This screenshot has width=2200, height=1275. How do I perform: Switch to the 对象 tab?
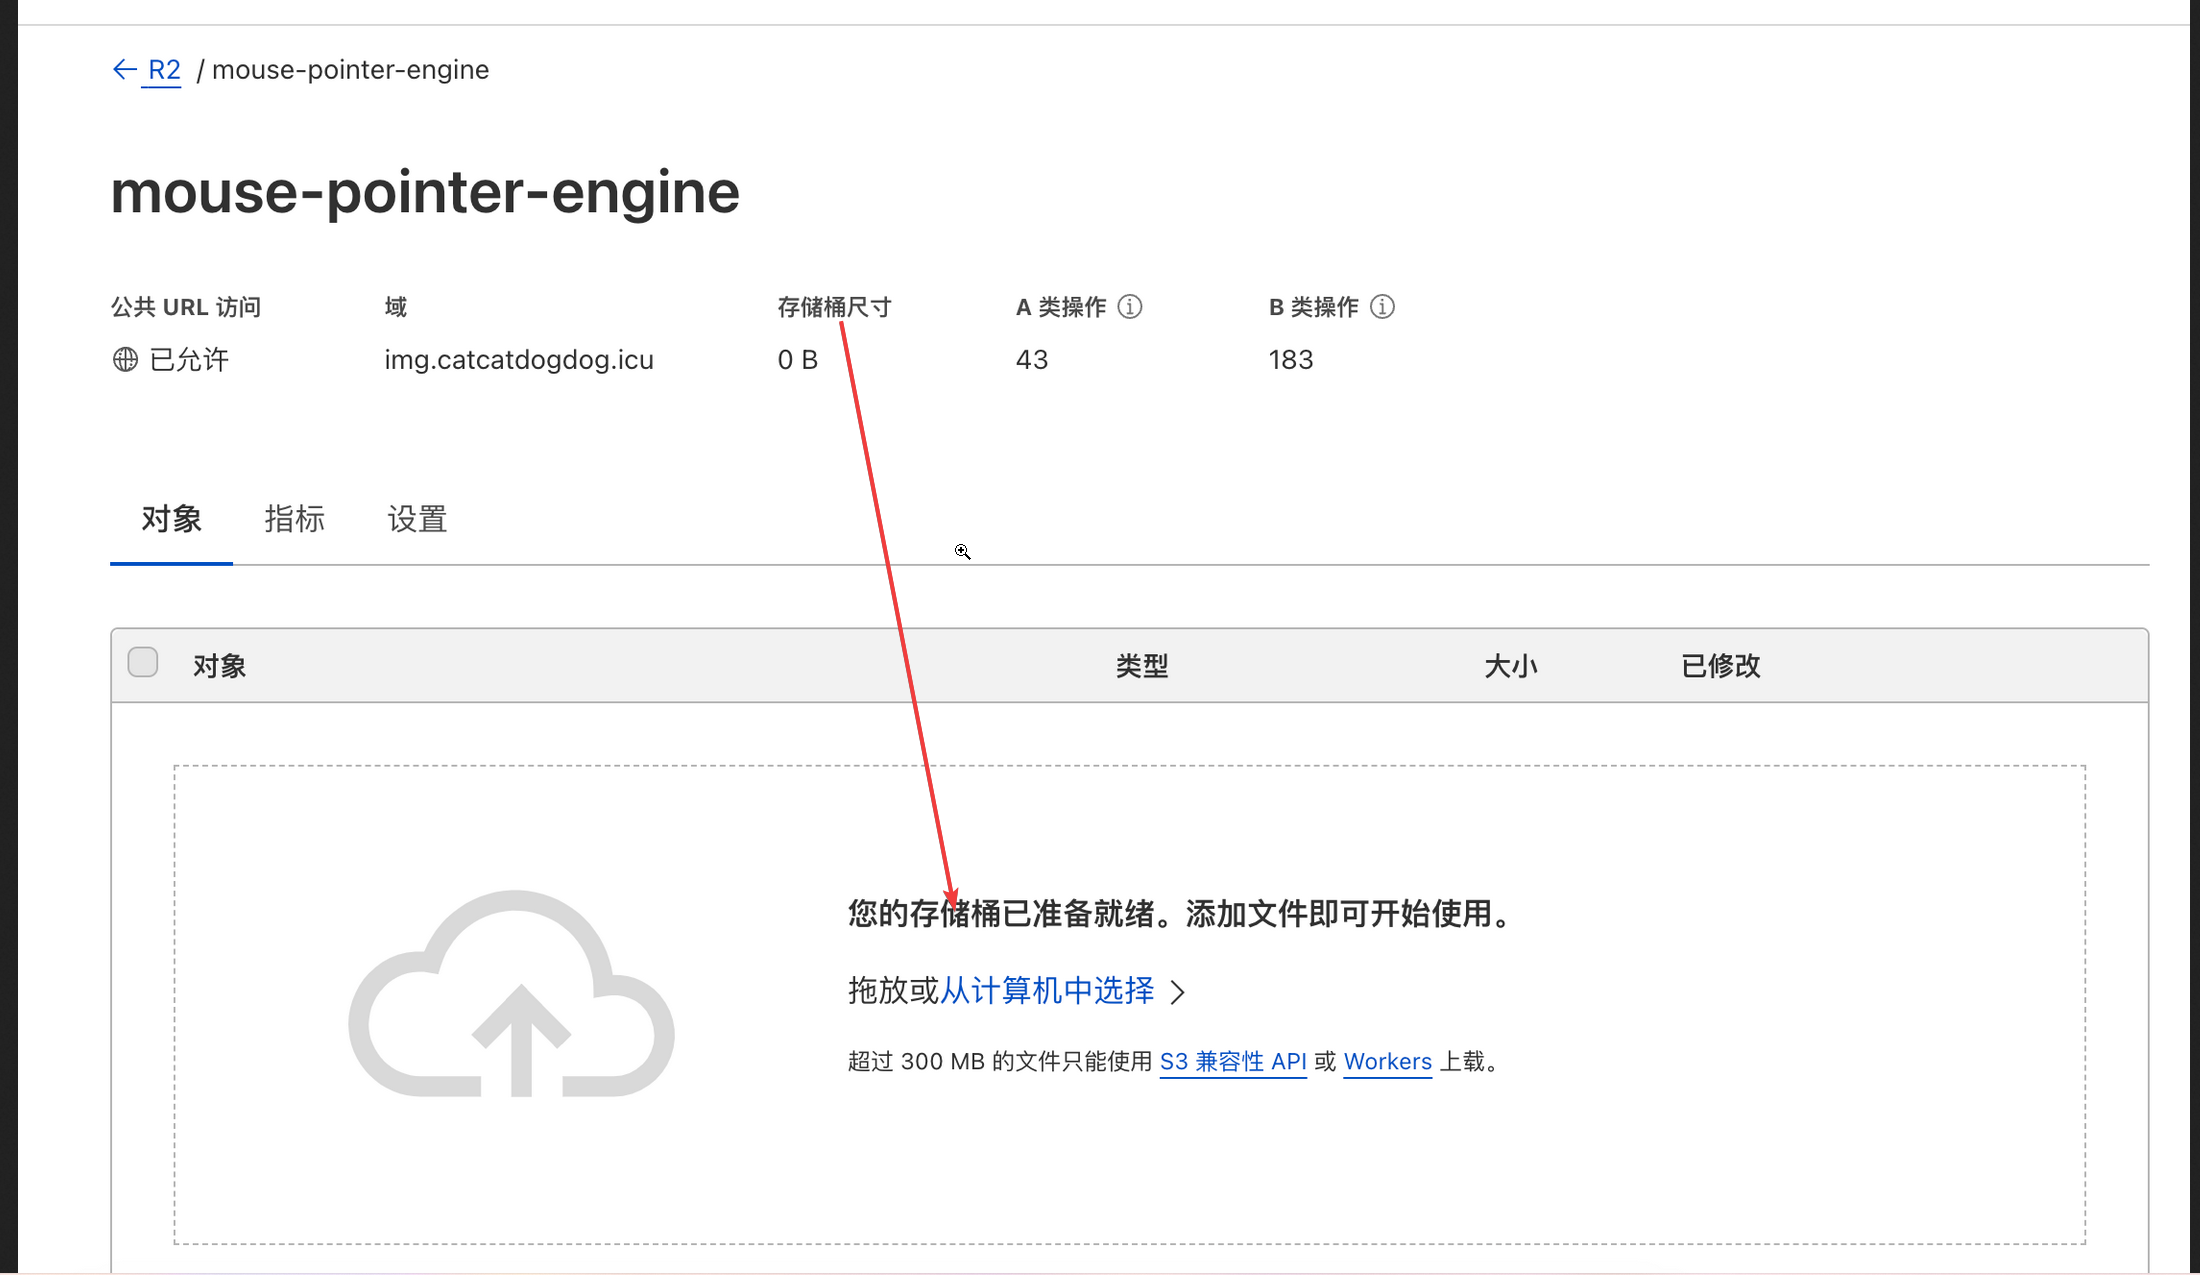(x=171, y=519)
